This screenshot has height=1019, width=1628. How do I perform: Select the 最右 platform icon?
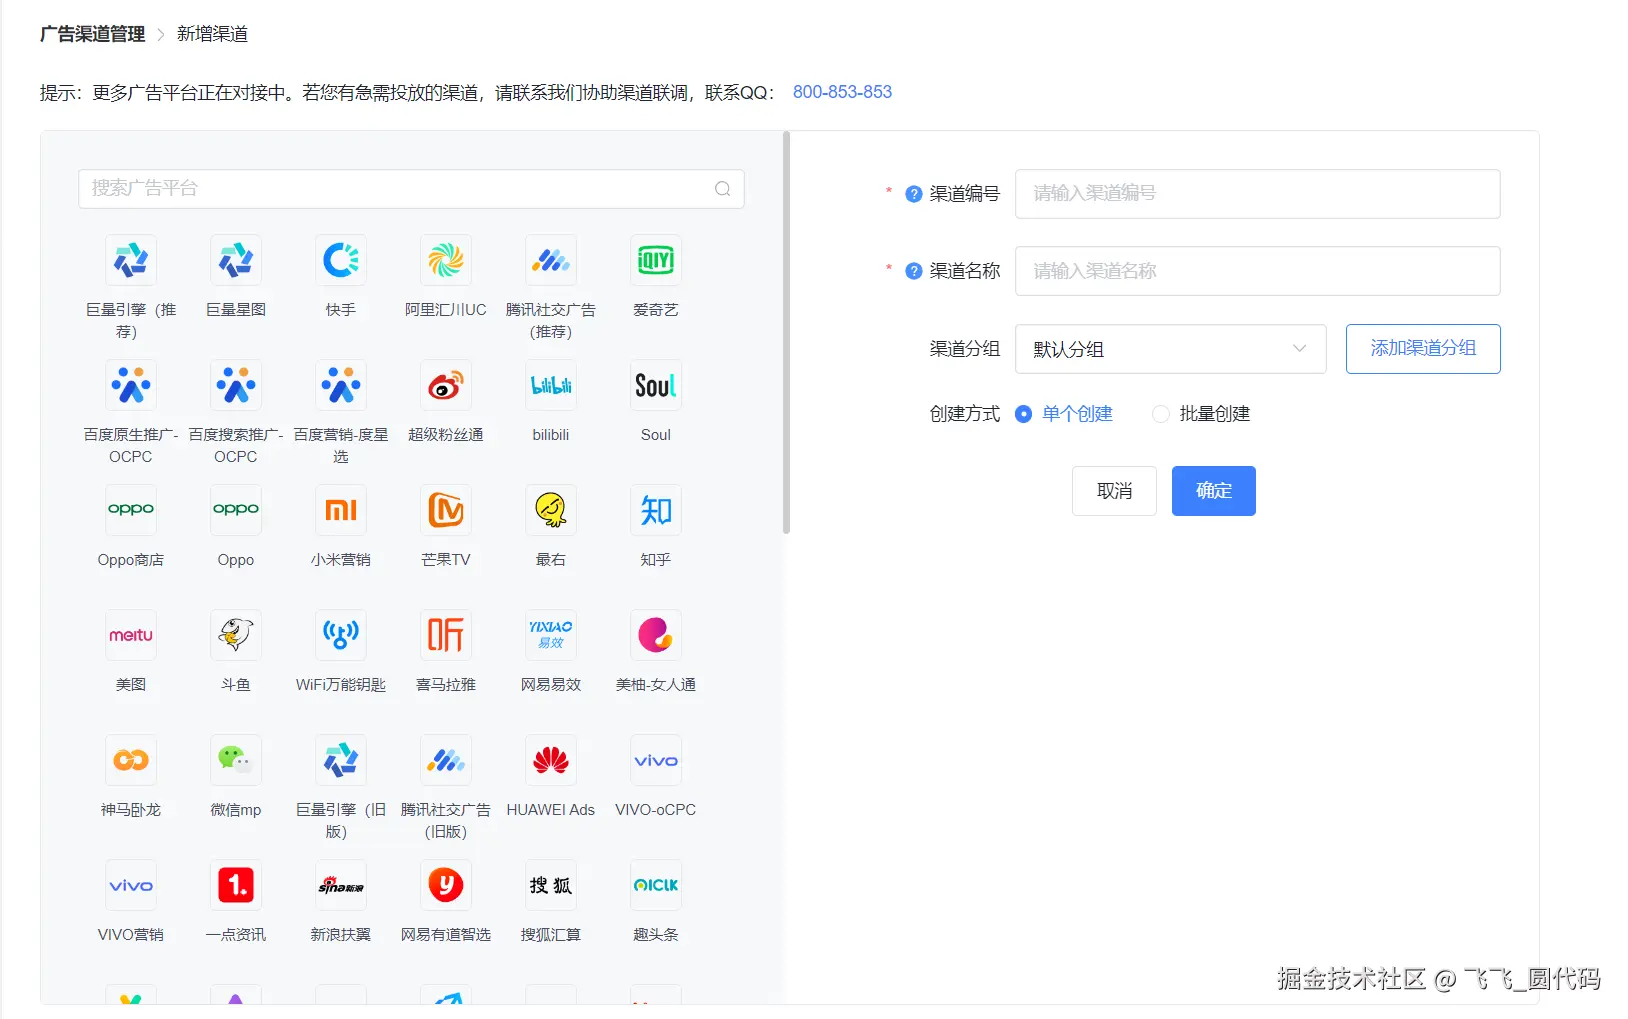(551, 510)
